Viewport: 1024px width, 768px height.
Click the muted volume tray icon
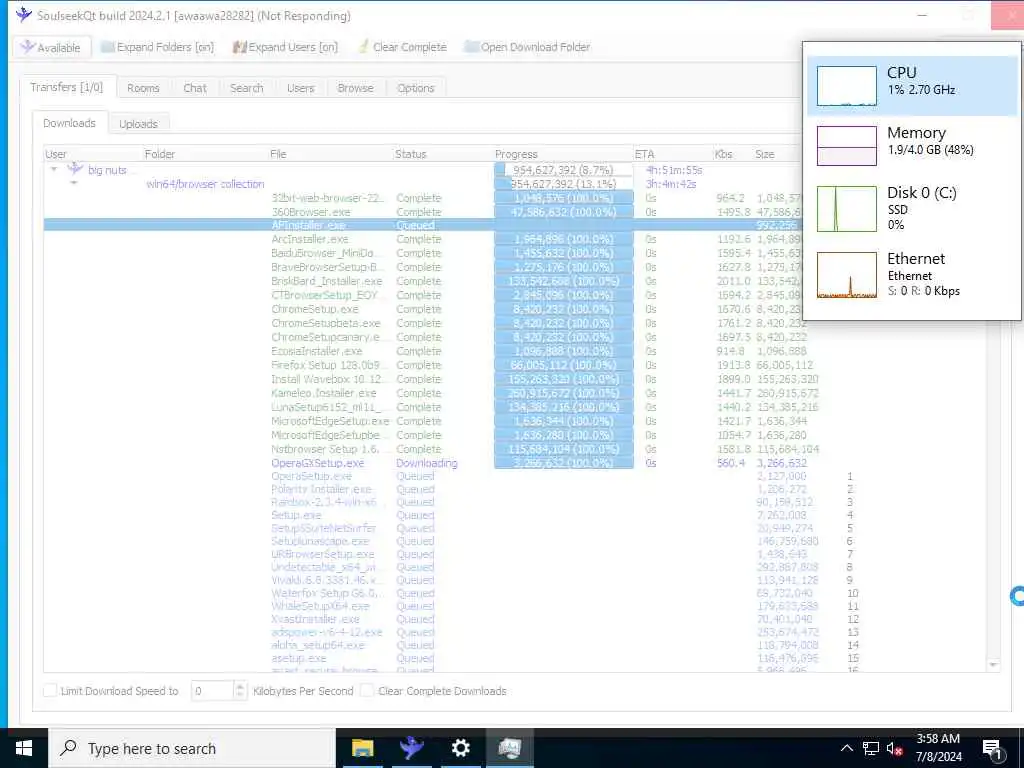[894, 748]
